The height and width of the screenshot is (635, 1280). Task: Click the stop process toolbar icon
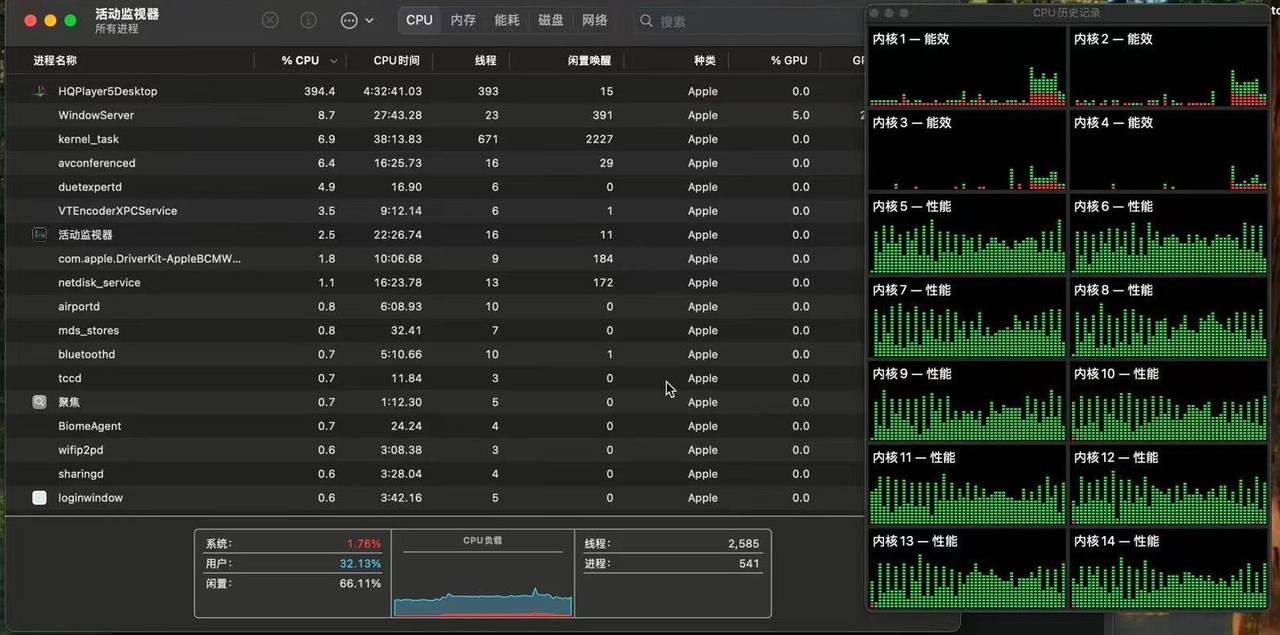tap(270, 20)
